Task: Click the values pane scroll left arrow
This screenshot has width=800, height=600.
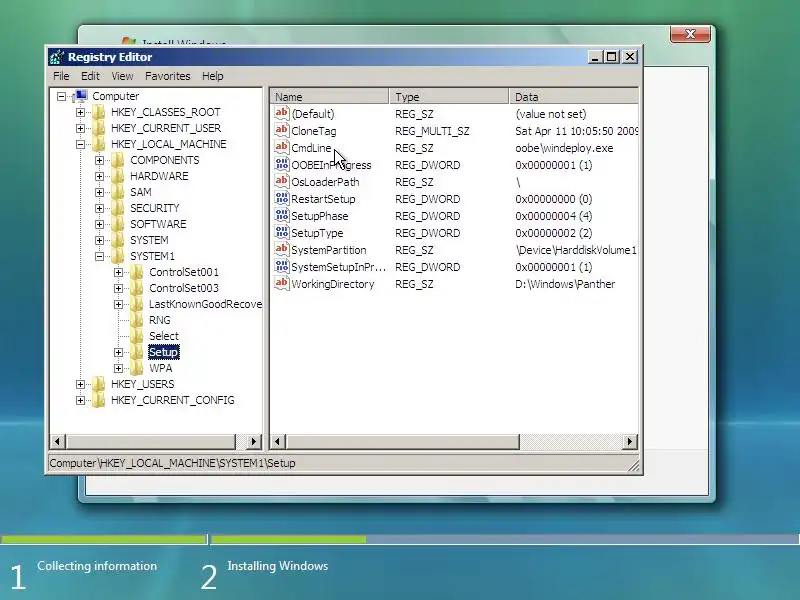Action: point(278,441)
